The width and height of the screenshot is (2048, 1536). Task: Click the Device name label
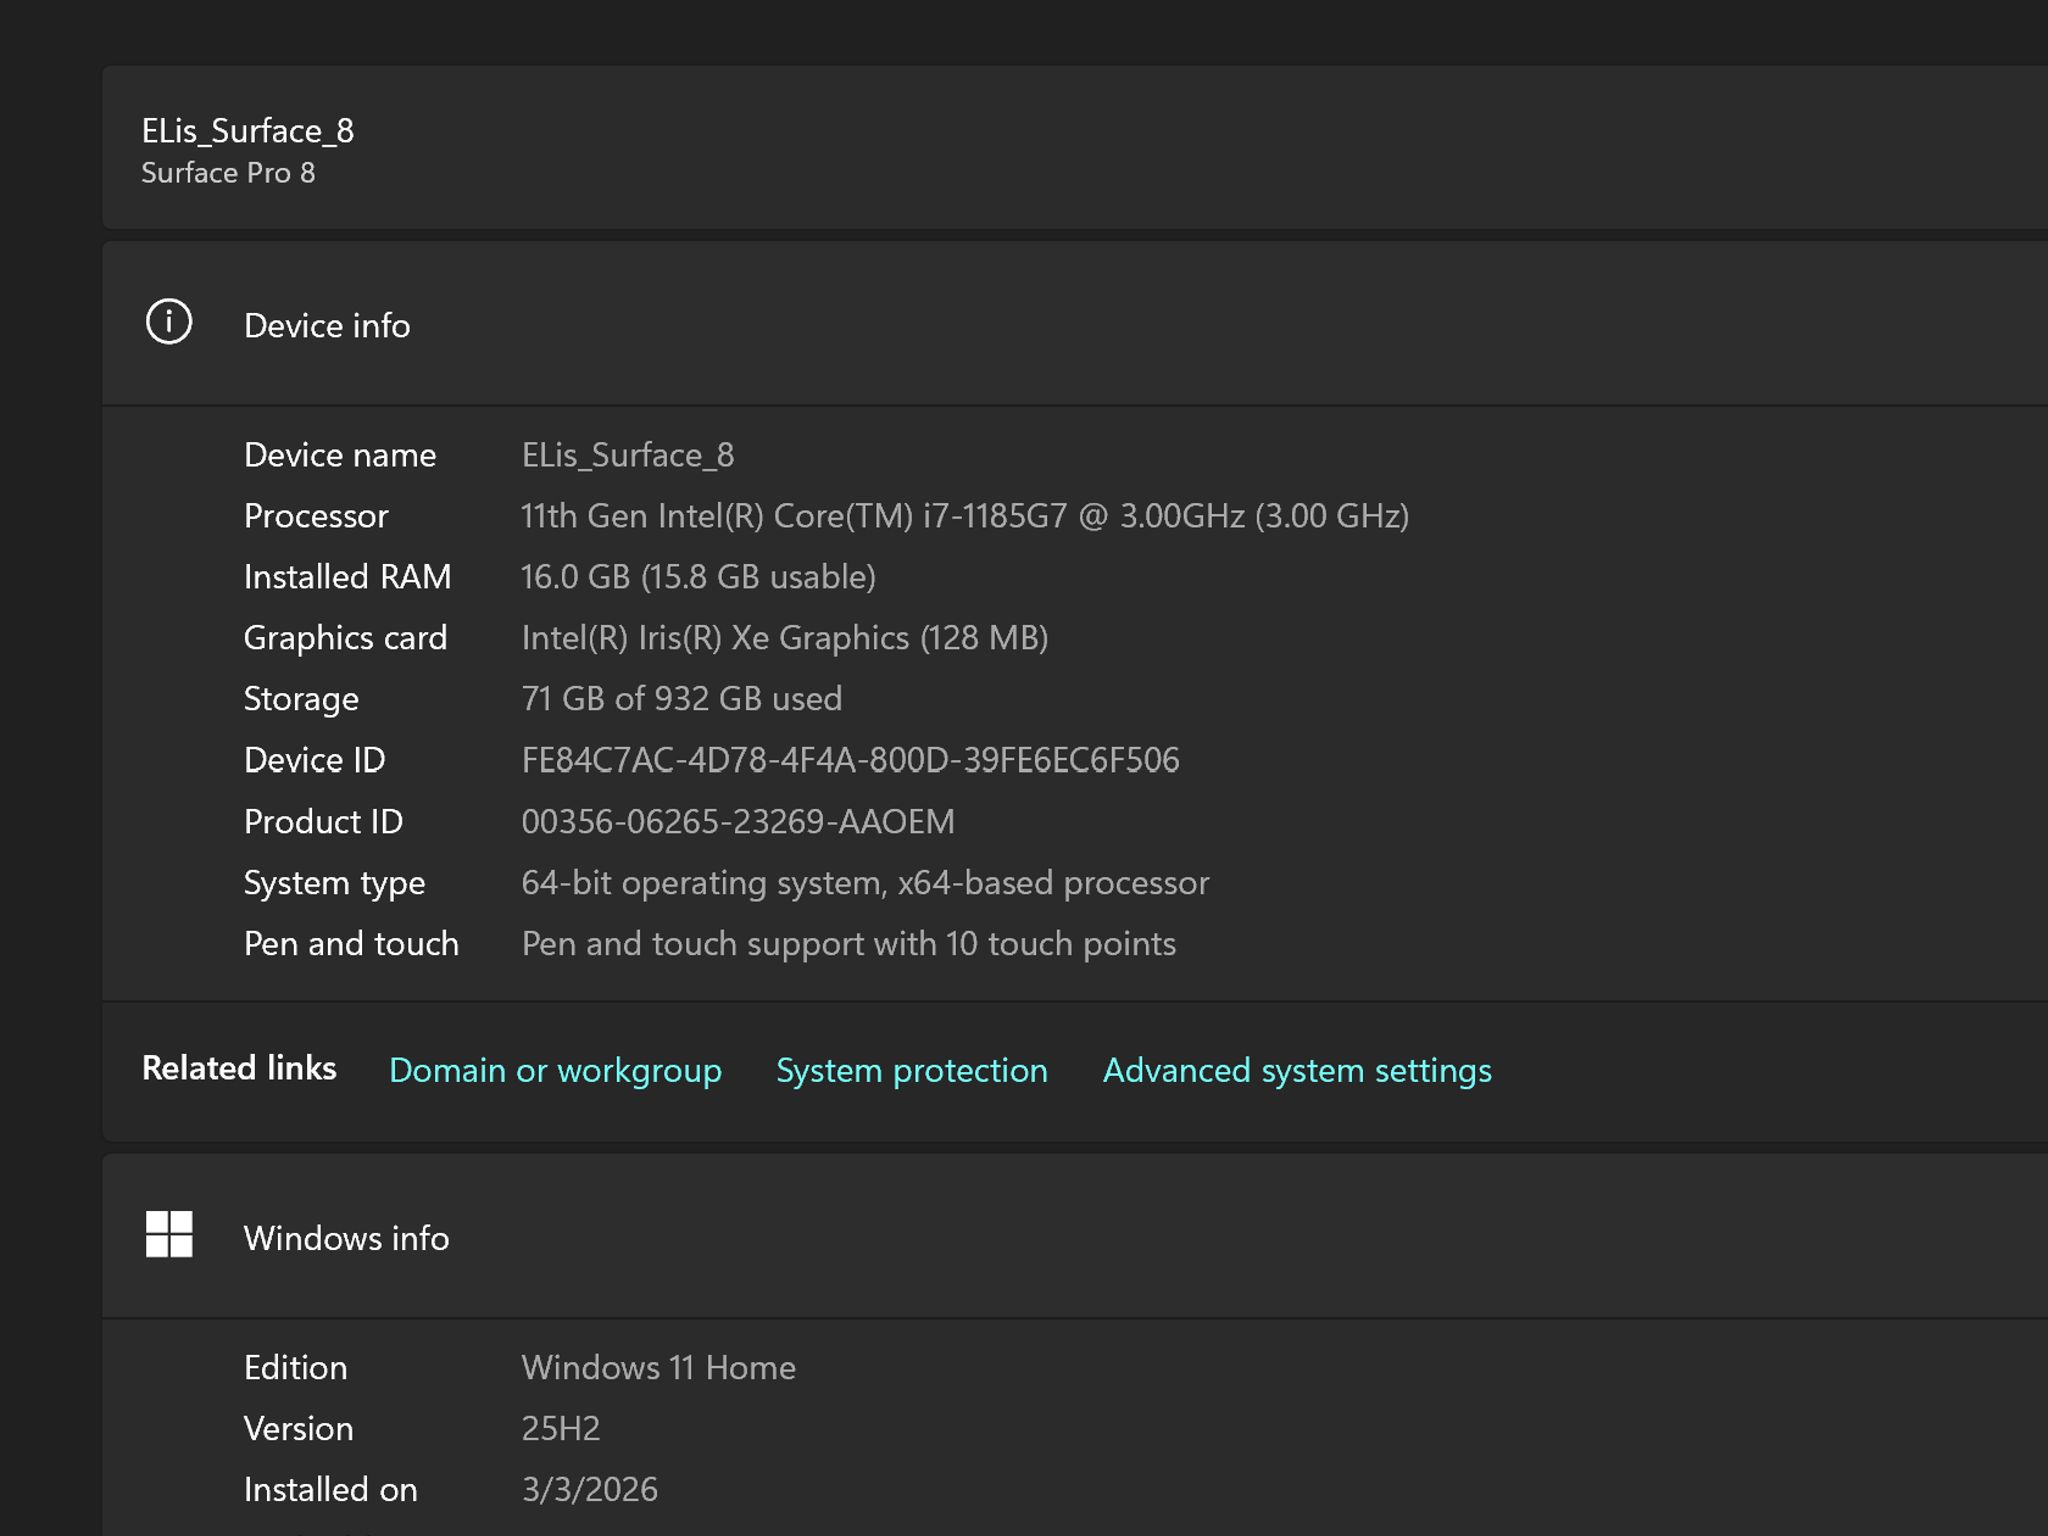pos(340,455)
